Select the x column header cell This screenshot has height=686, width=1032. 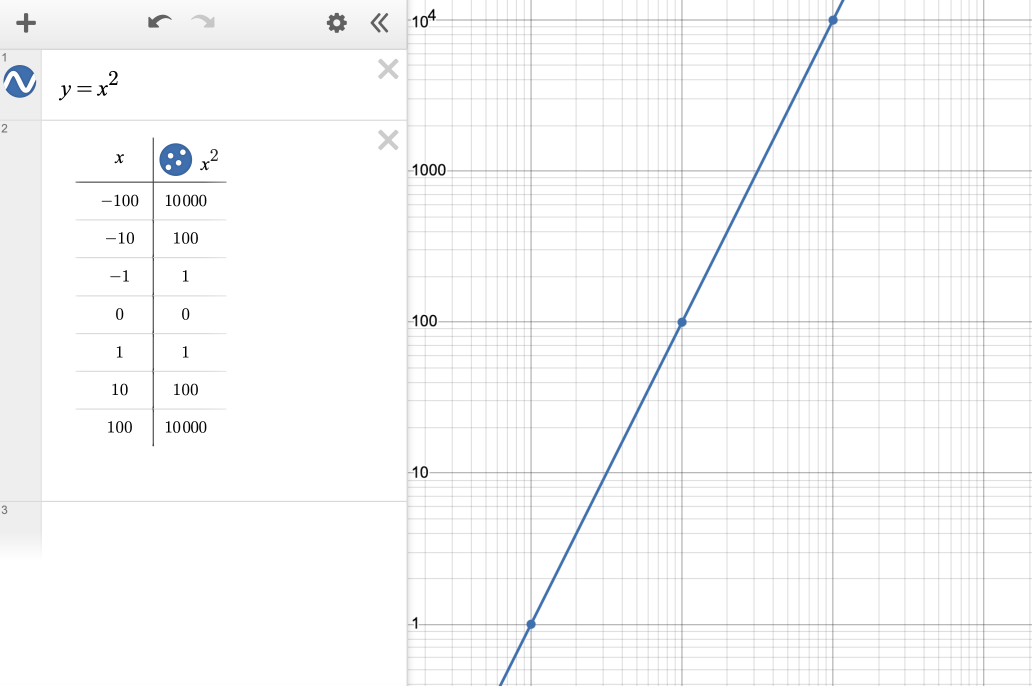(x=119, y=158)
